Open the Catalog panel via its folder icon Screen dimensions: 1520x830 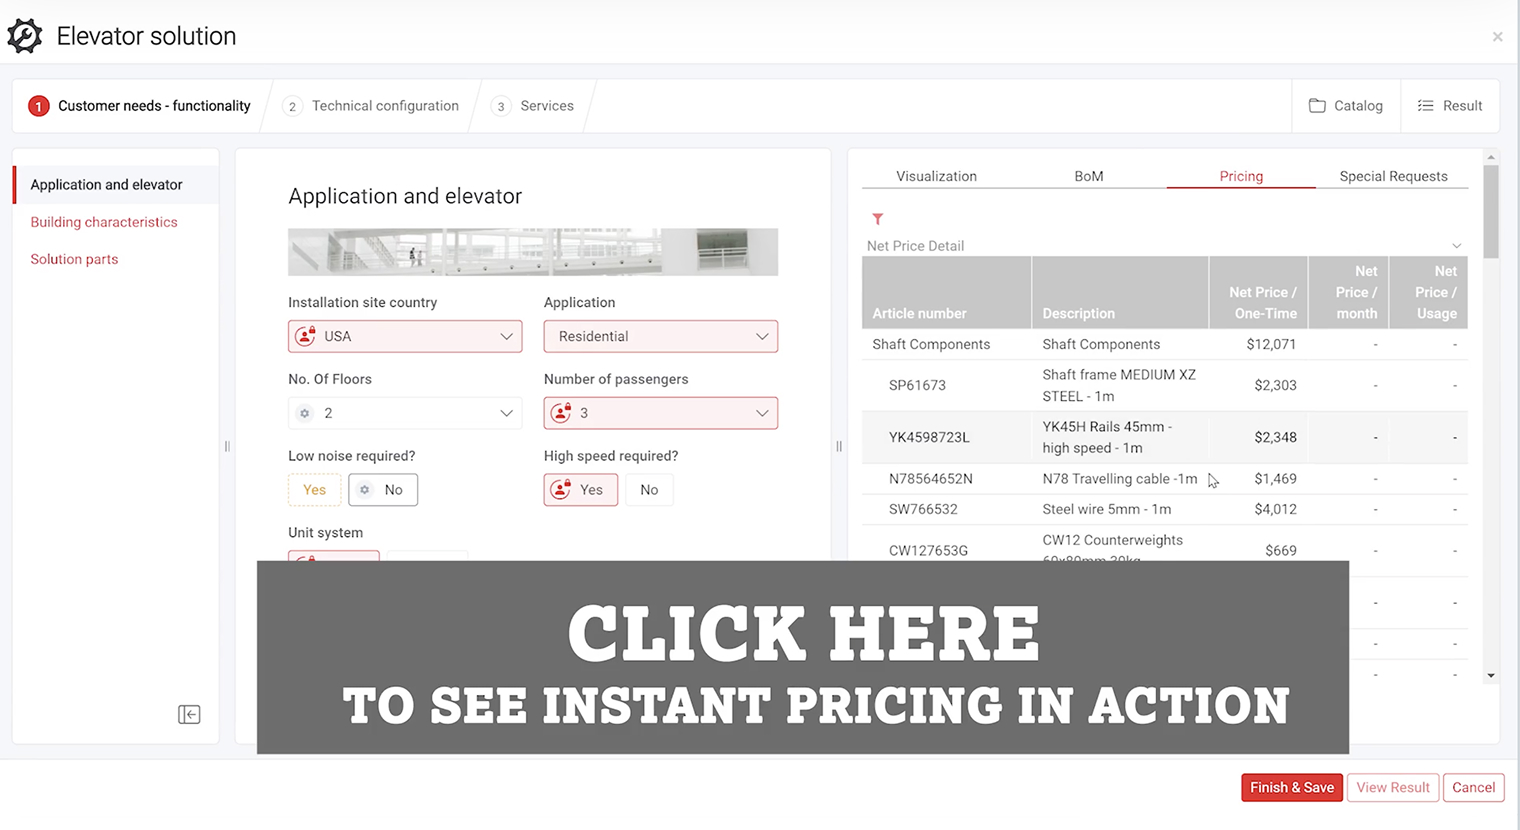pos(1317,105)
